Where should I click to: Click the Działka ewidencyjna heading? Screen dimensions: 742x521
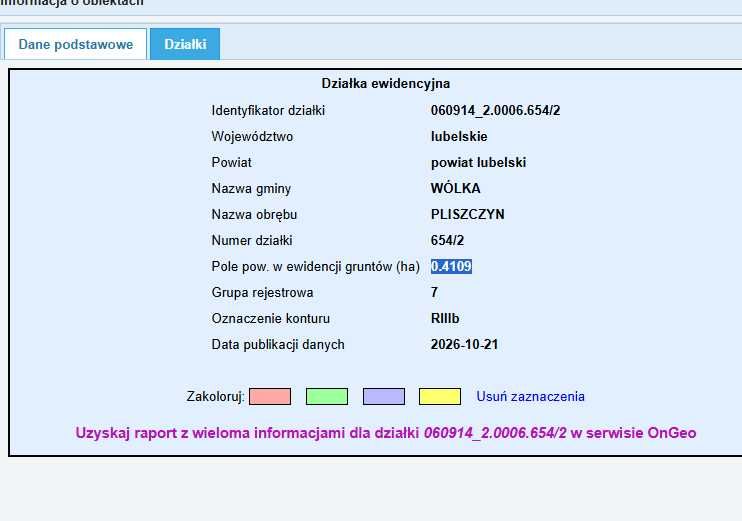tap(386, 84)
